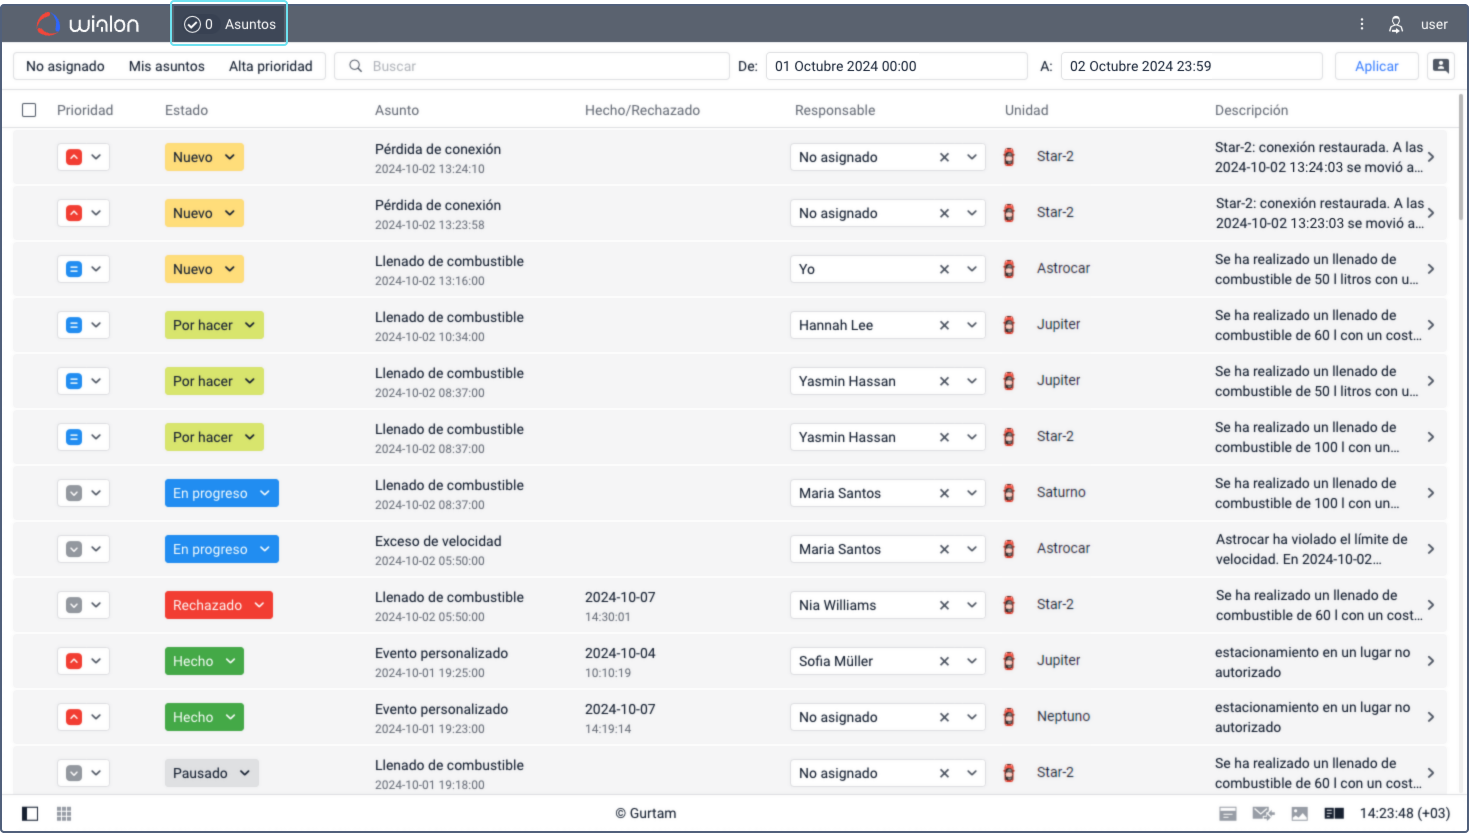Screen dimensions: 1469x833
Task: Open the responsible dropdown for Sofia Müller
Action: click(971, 661)
